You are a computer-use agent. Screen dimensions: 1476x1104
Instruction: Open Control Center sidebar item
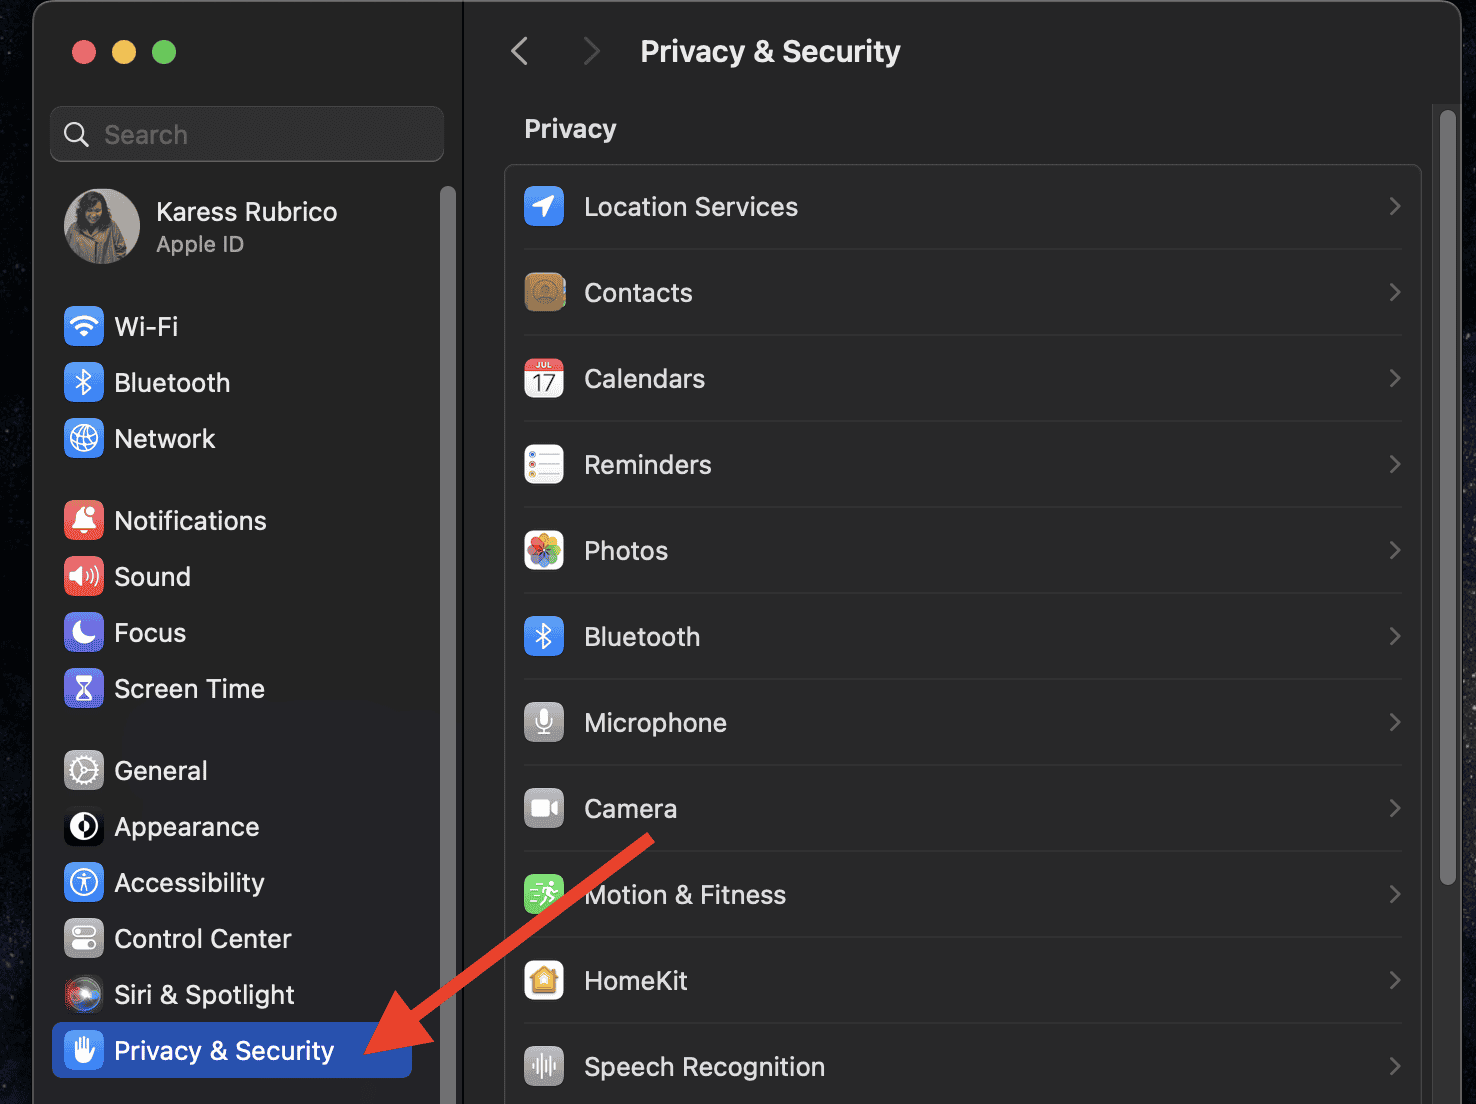(x=202, y=939)
